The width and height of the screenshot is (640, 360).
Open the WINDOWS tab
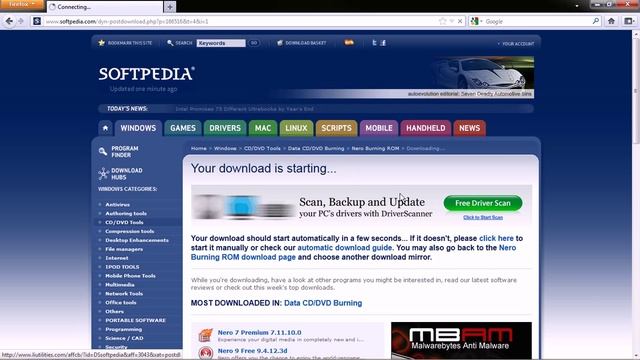click(138, 128)
